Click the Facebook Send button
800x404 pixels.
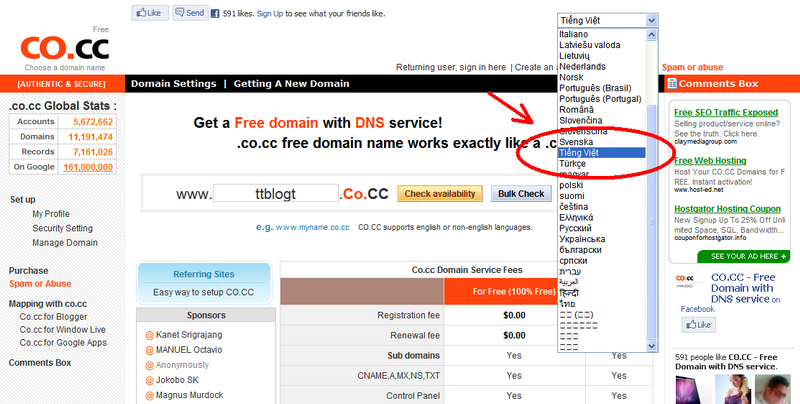pos(190,13)
